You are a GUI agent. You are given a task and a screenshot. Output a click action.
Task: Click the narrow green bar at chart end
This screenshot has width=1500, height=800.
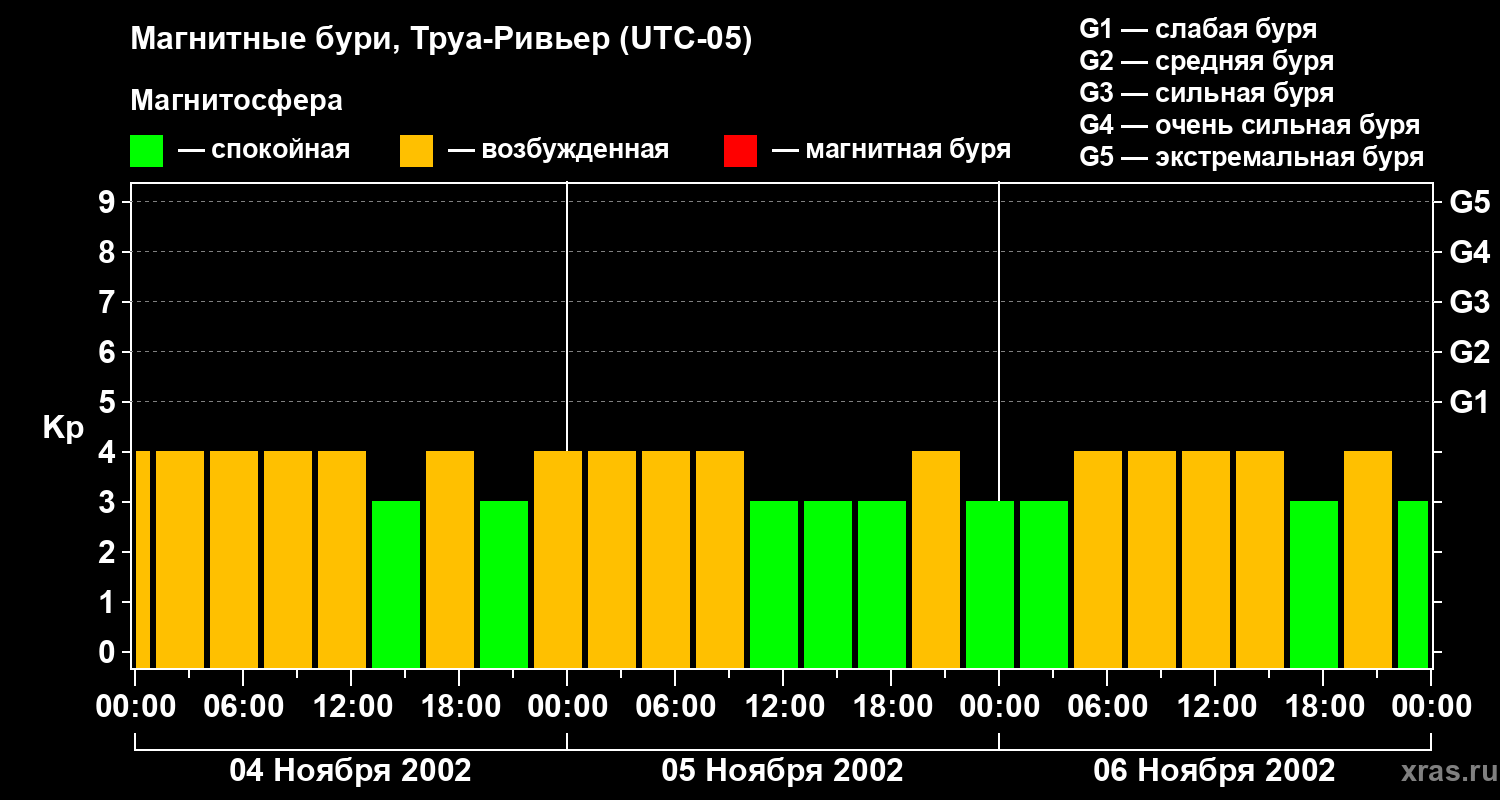[x=1413, y=584]
